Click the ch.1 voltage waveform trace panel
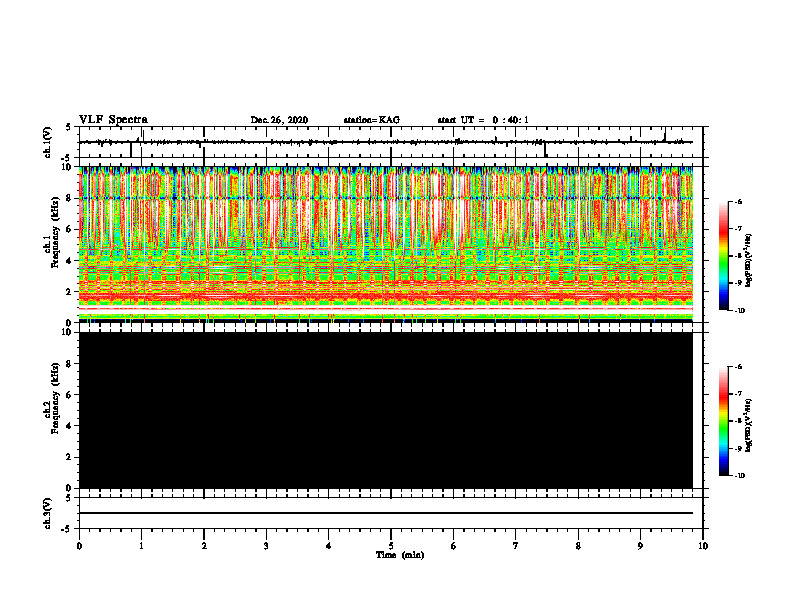The width and height of the screenshot is (792, 612). pos(391,142)
